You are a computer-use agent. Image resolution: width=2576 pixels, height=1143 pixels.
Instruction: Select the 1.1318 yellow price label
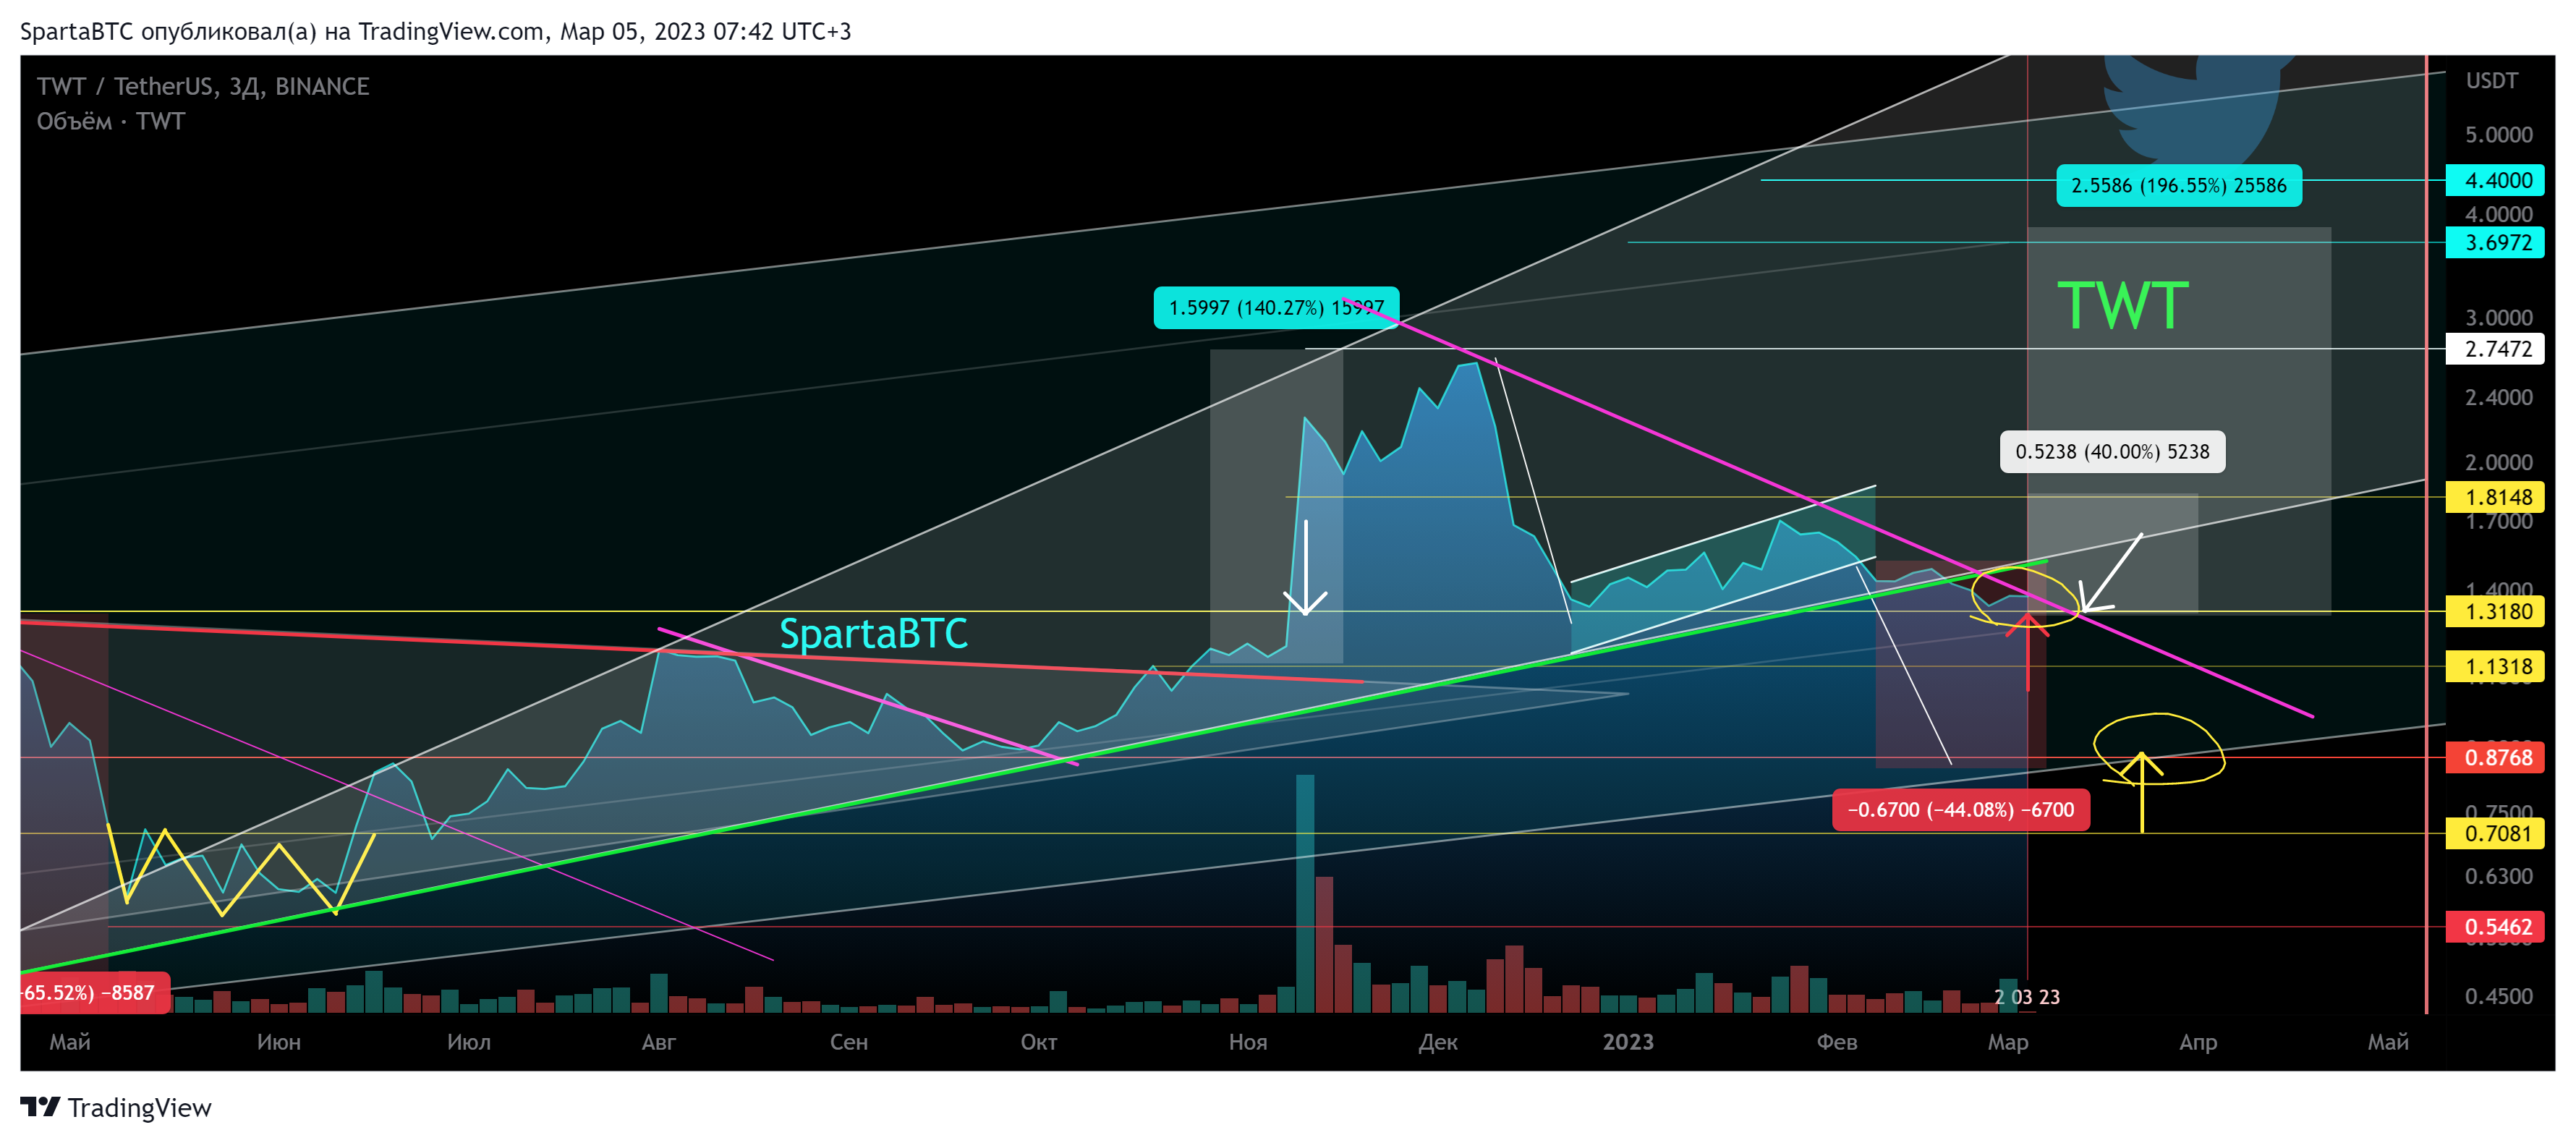[2495, 666]
